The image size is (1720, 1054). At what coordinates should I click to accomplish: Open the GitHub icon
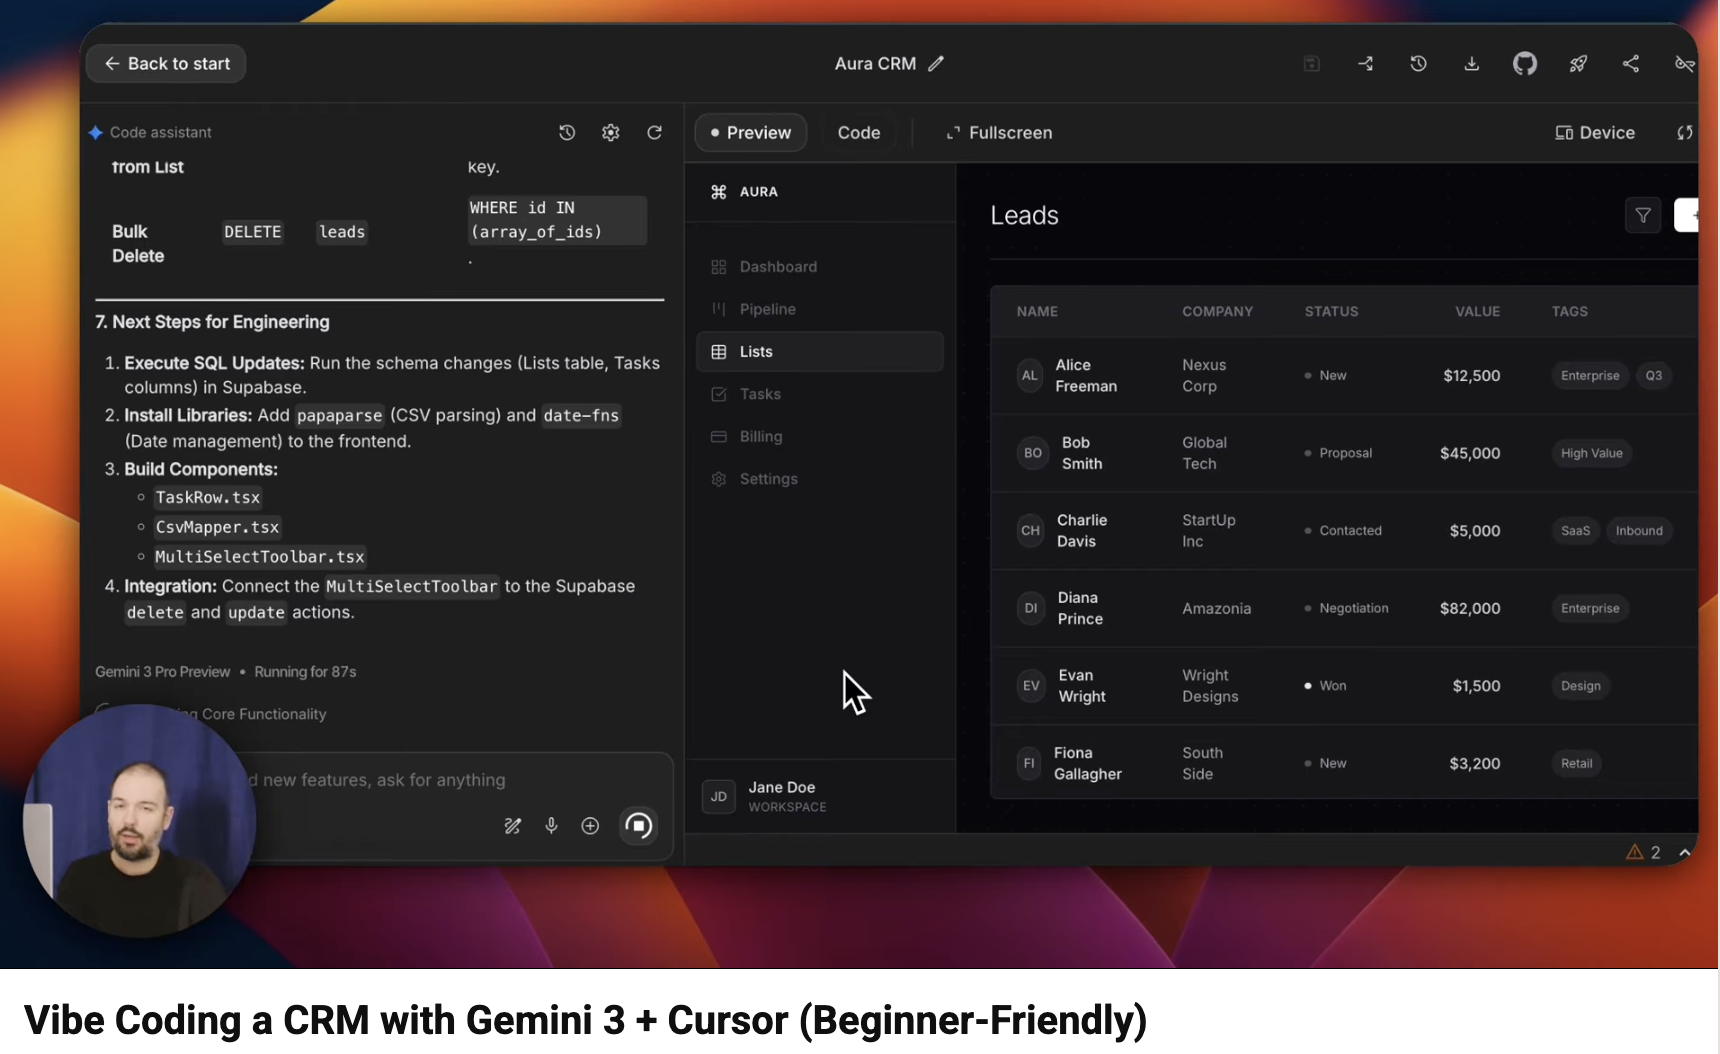tap(1525, 64)
